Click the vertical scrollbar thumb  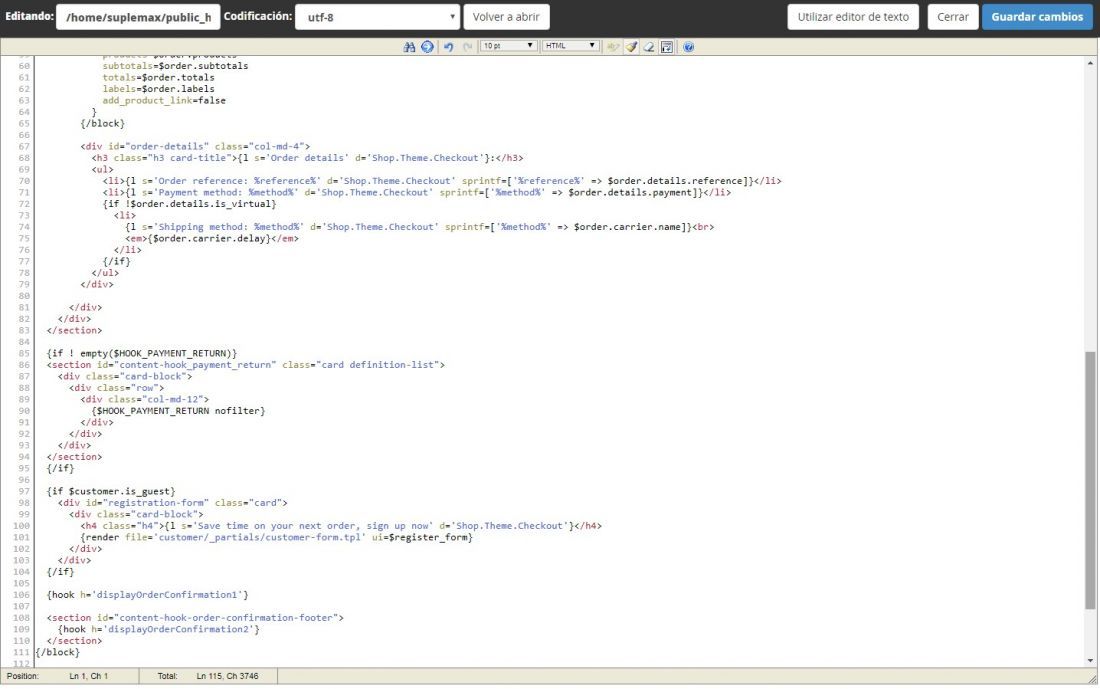tap(1090, 481)
